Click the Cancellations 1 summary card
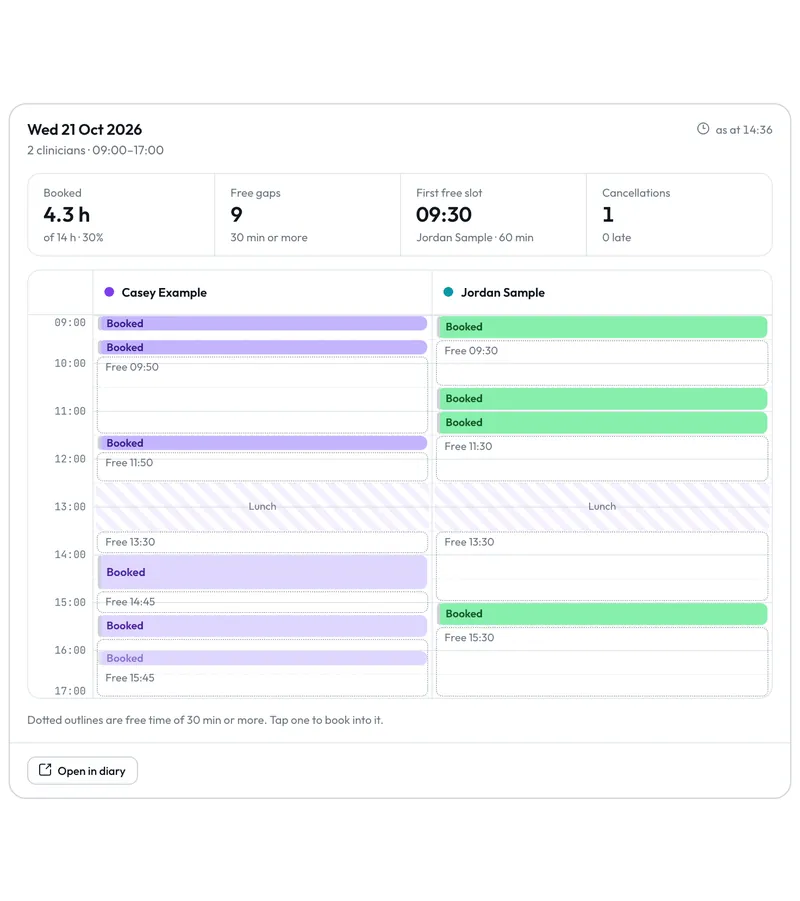 tap(679, 215)
